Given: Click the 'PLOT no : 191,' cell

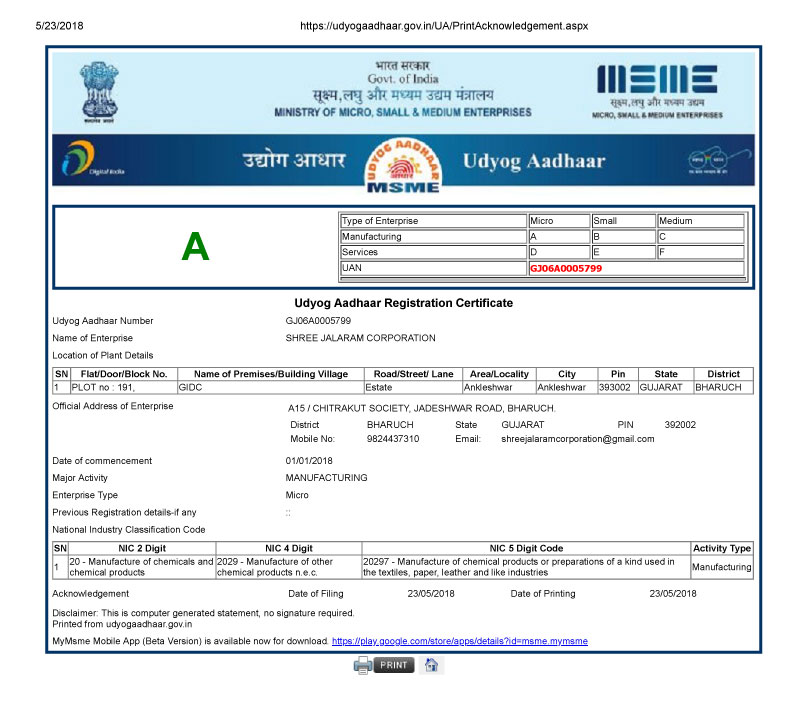Looking at the screenshot, I should pyautogui.click(x=124, y=388).
